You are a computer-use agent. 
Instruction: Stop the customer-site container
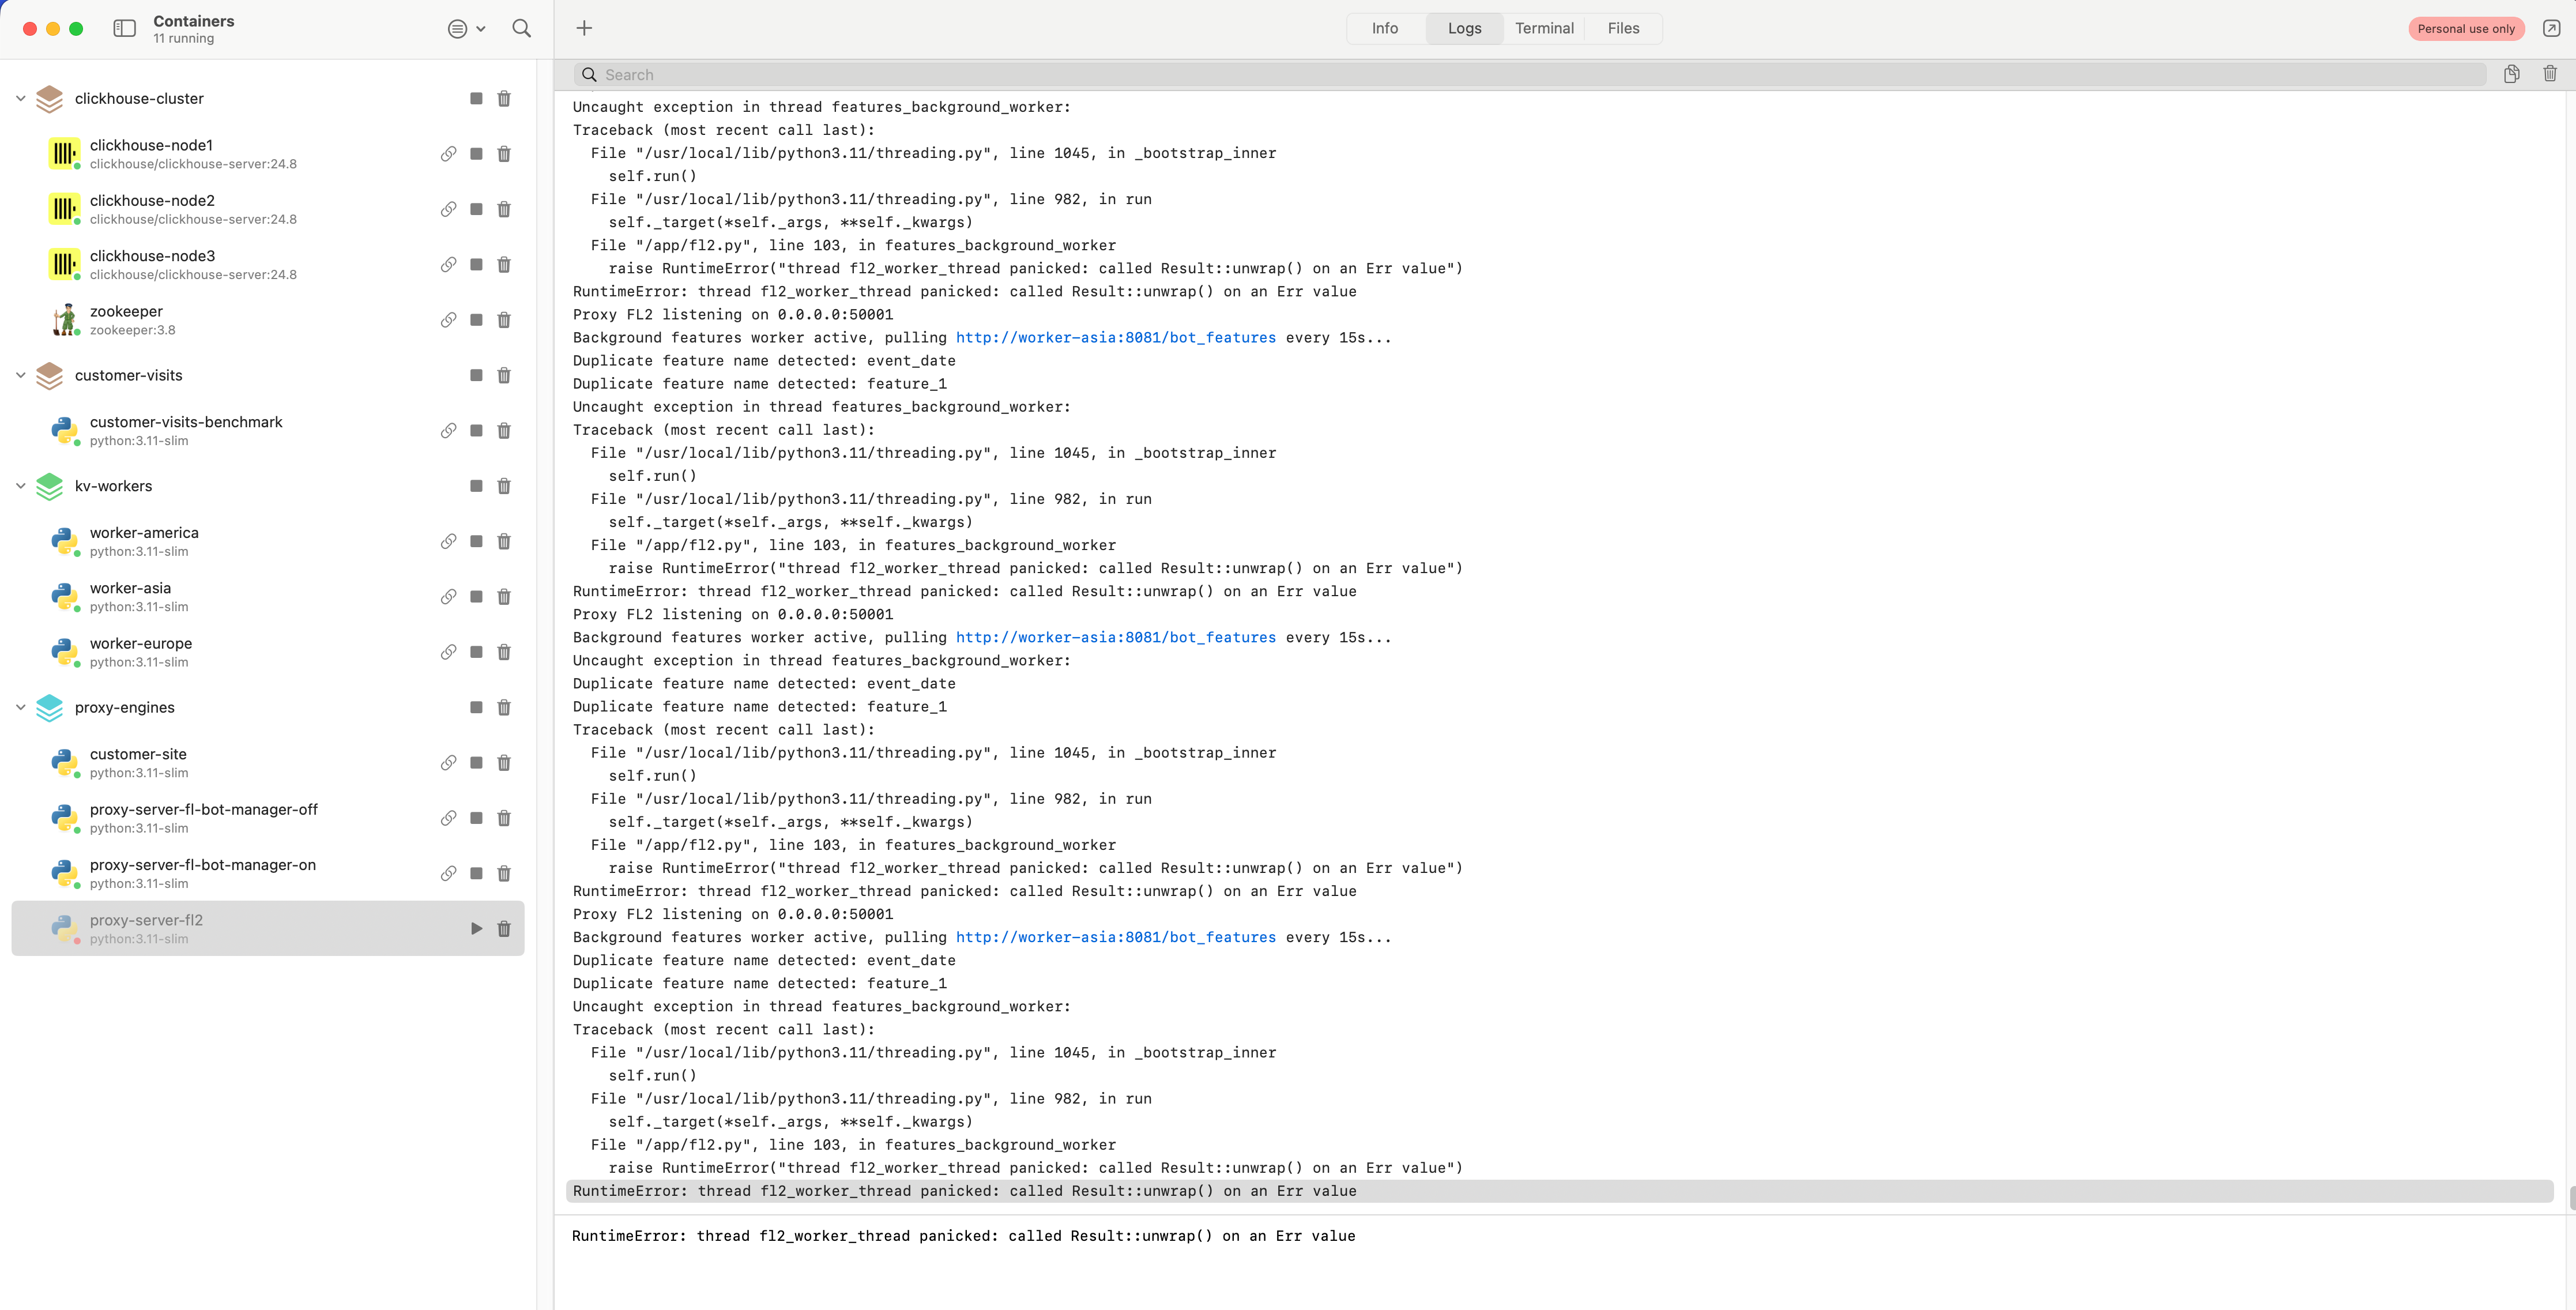click(476, 763)
